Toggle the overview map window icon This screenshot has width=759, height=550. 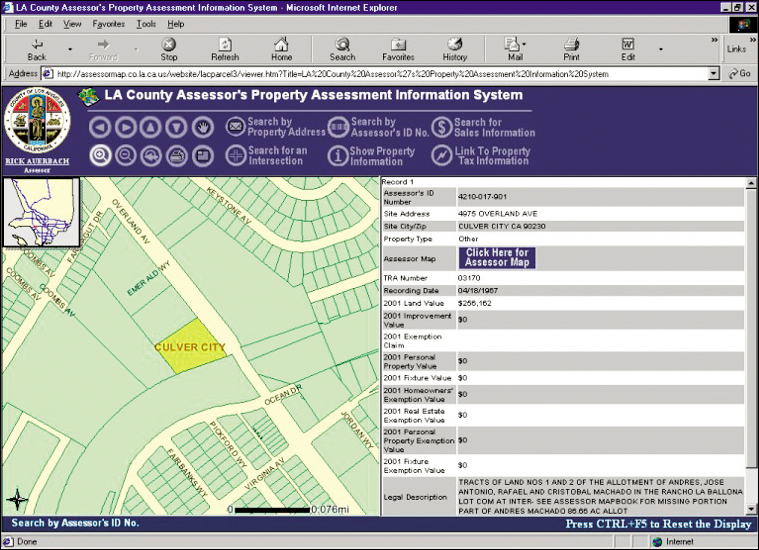203,156
